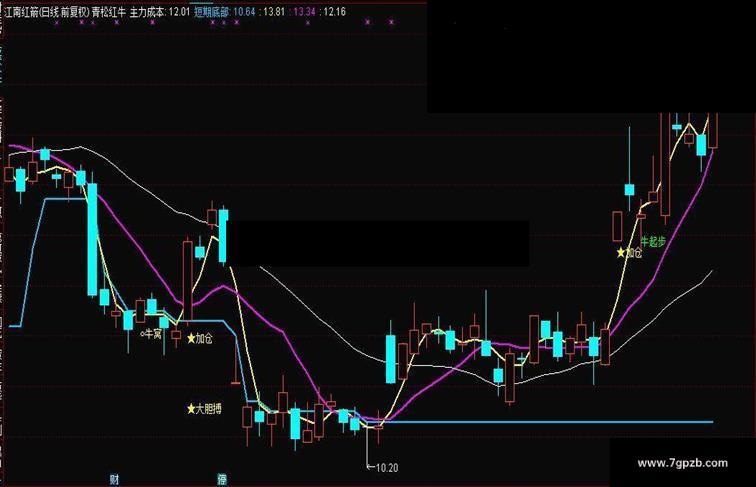Click the 江南红箭 stock name in header
Image resolution: width=756 pixels, height=487 pixels.
click(22, 12)
